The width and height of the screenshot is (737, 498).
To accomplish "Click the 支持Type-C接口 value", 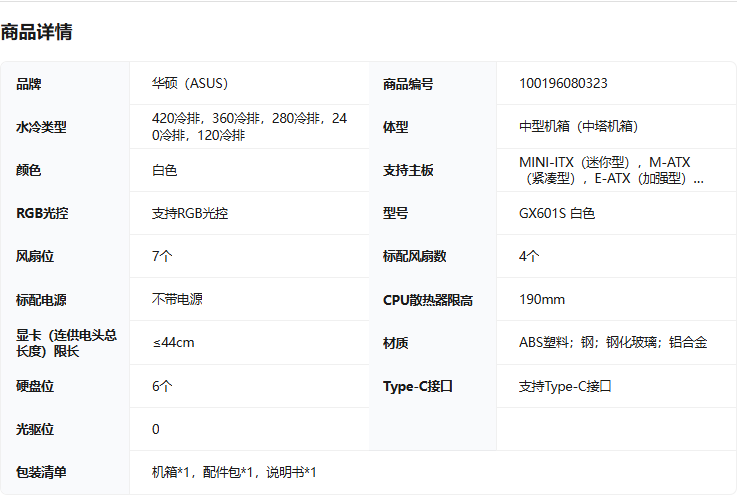I will 564,386.
